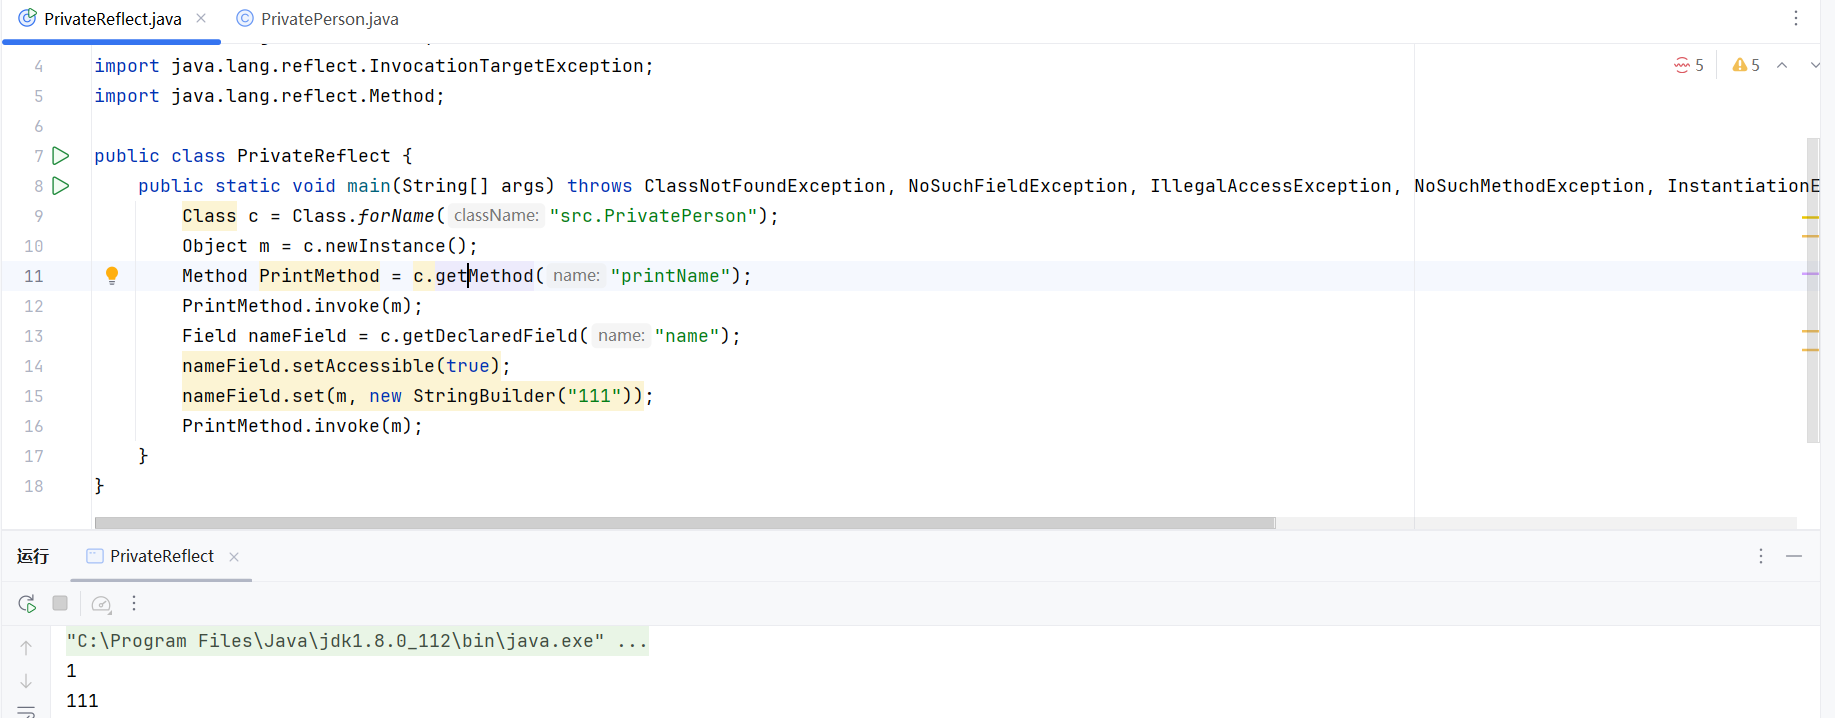Jump to next highlighted problem arrow
Viewport: 1835px width, 718px height.
pyautogui.click(x=1814, y=65)
